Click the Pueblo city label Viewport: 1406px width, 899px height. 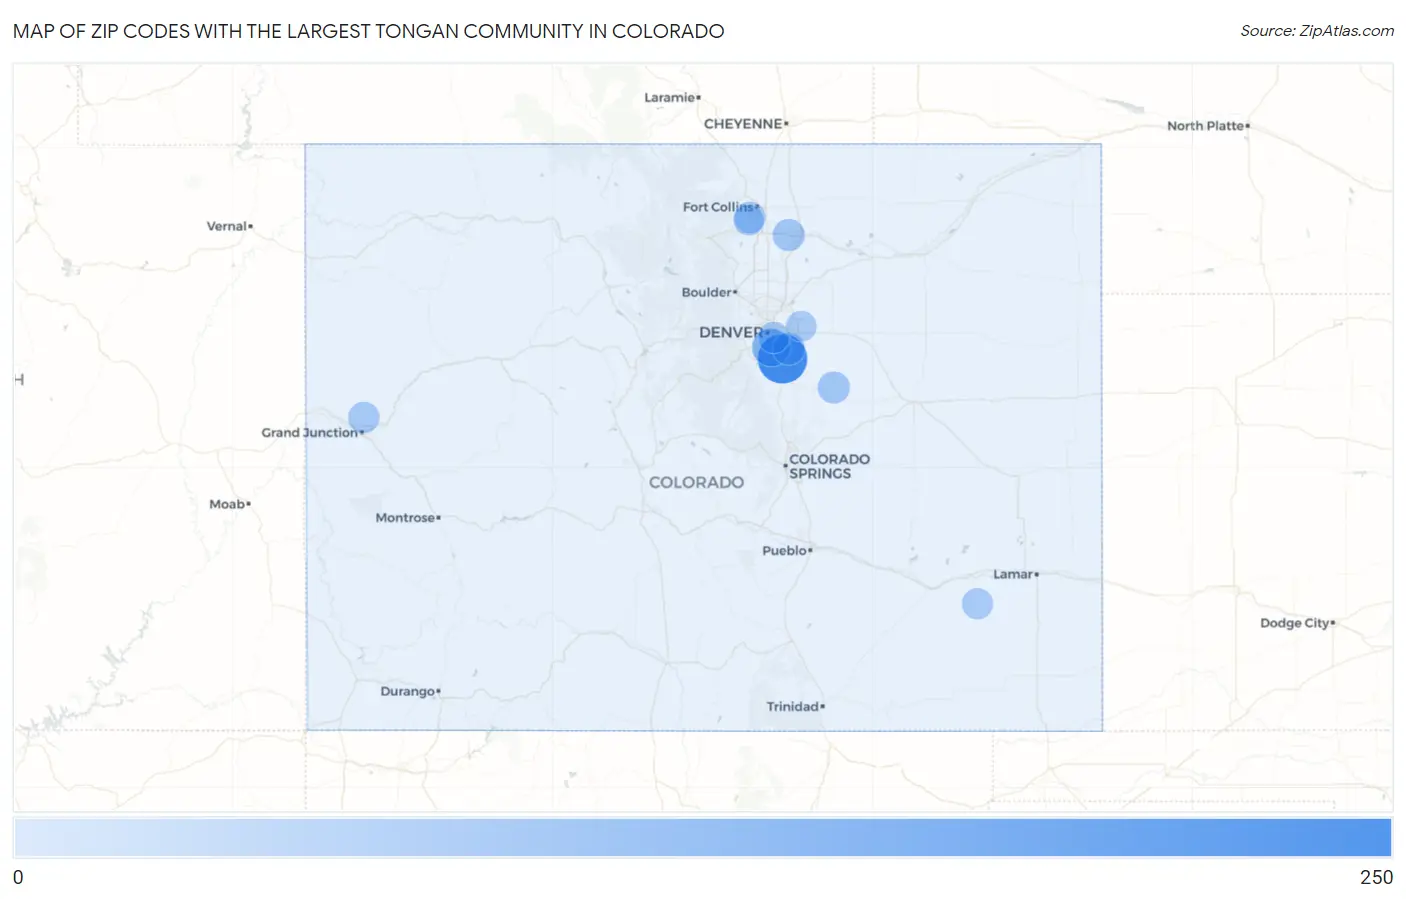click(x=785, y=550)
